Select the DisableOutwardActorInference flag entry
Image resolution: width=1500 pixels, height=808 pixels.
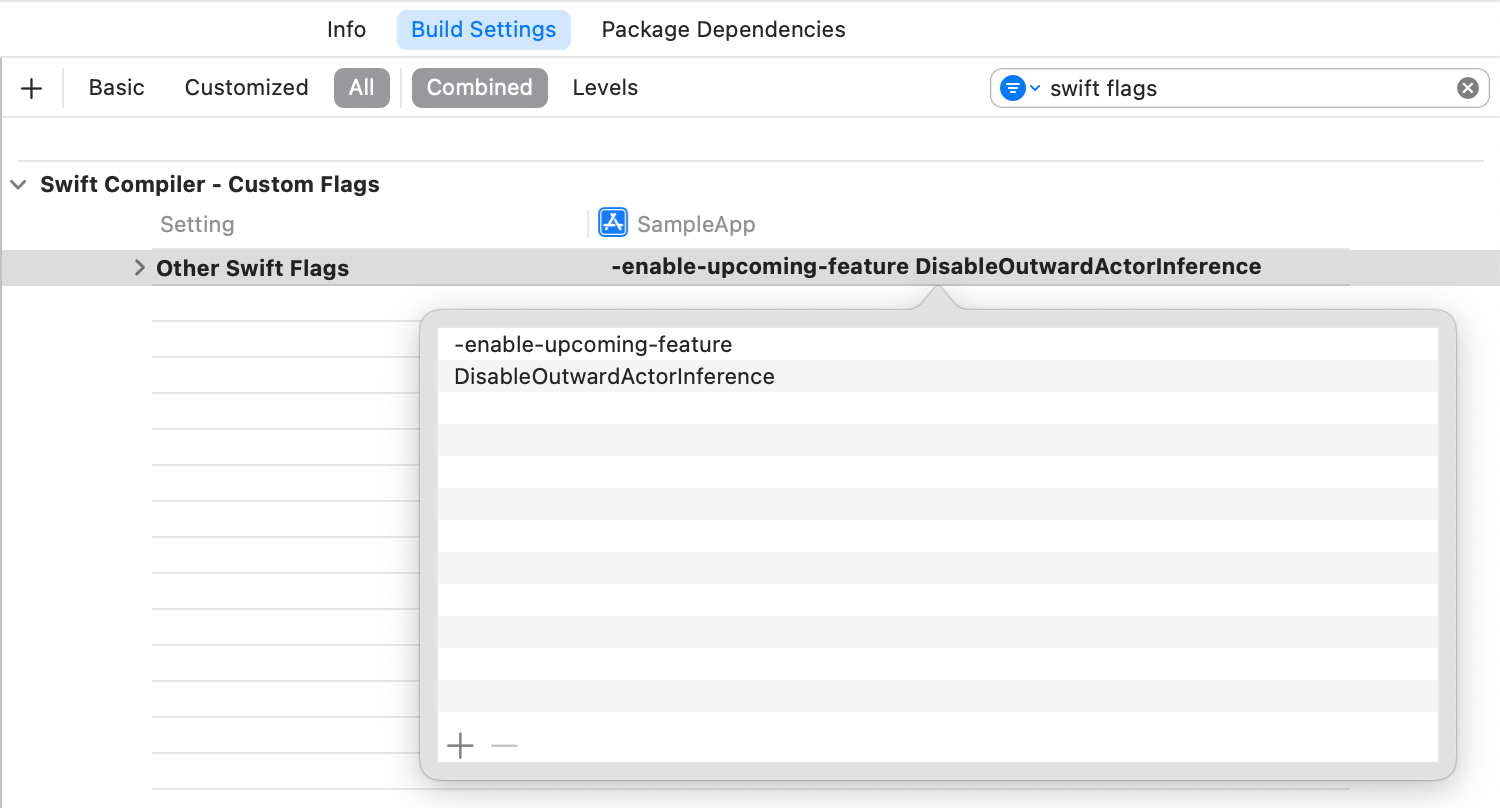point(614,376)
